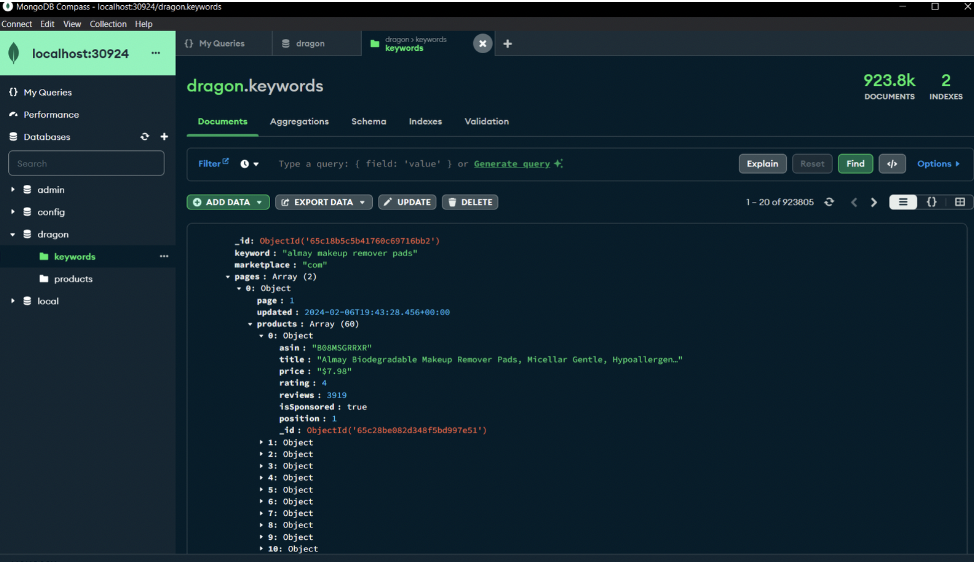Open the Edit menu
The height and width of the screenshot is (562, 974).
click(x=47, y=24)
